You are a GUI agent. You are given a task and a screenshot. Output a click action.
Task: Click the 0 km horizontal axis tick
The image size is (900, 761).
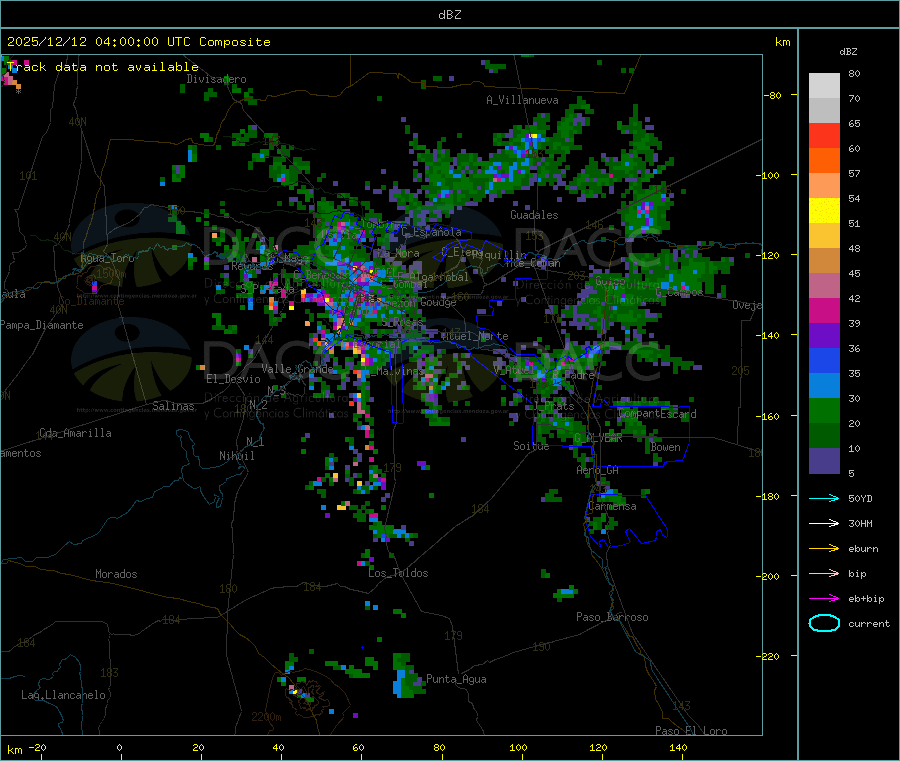coord(119,748)
